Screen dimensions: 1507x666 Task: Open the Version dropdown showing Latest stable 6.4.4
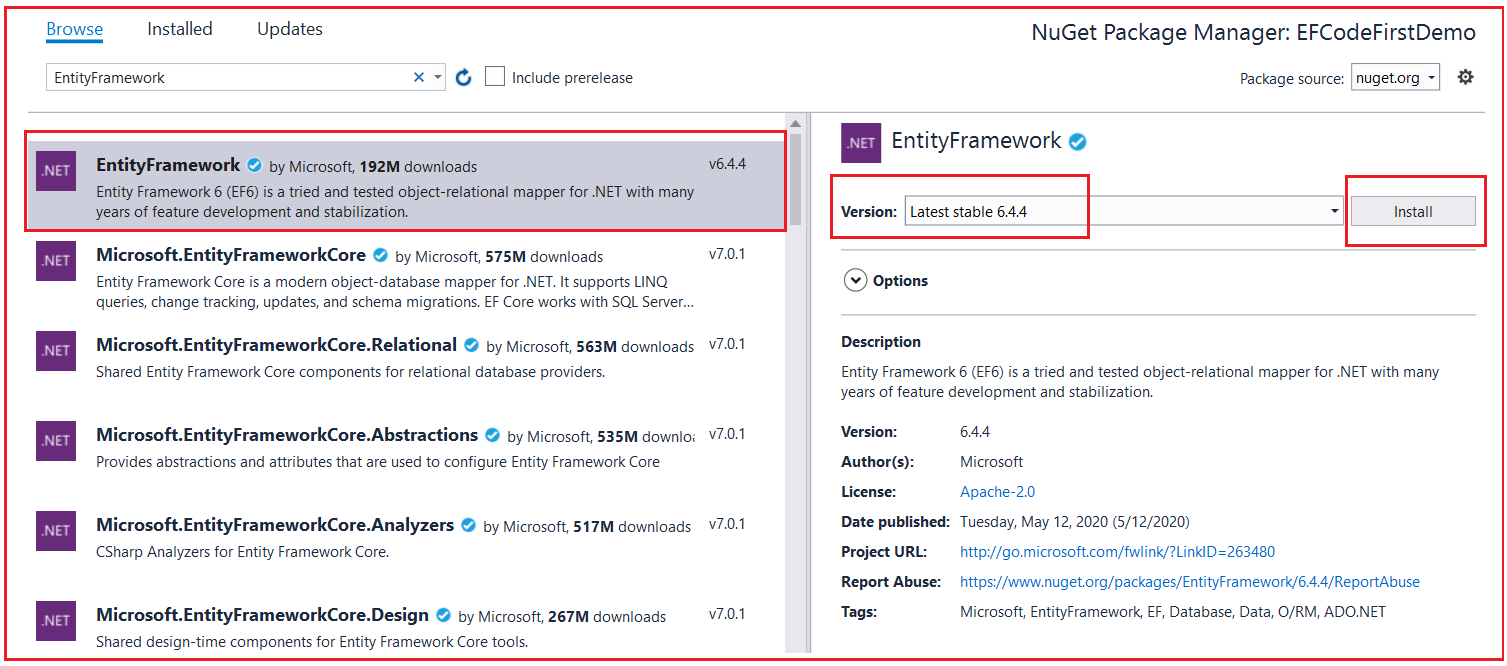pyautogui.click(x=1120, y=211)
